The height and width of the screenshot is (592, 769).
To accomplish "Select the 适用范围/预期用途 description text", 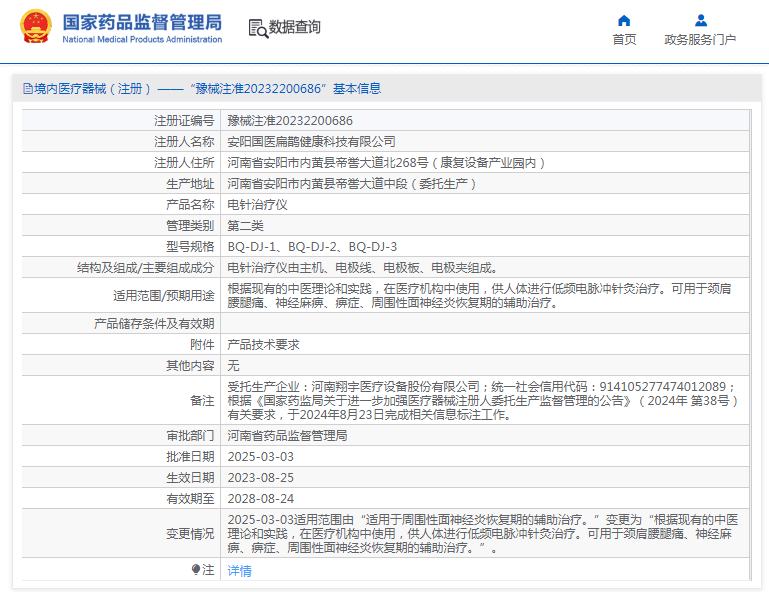I will pyautogui.click(x=479, y=296).
